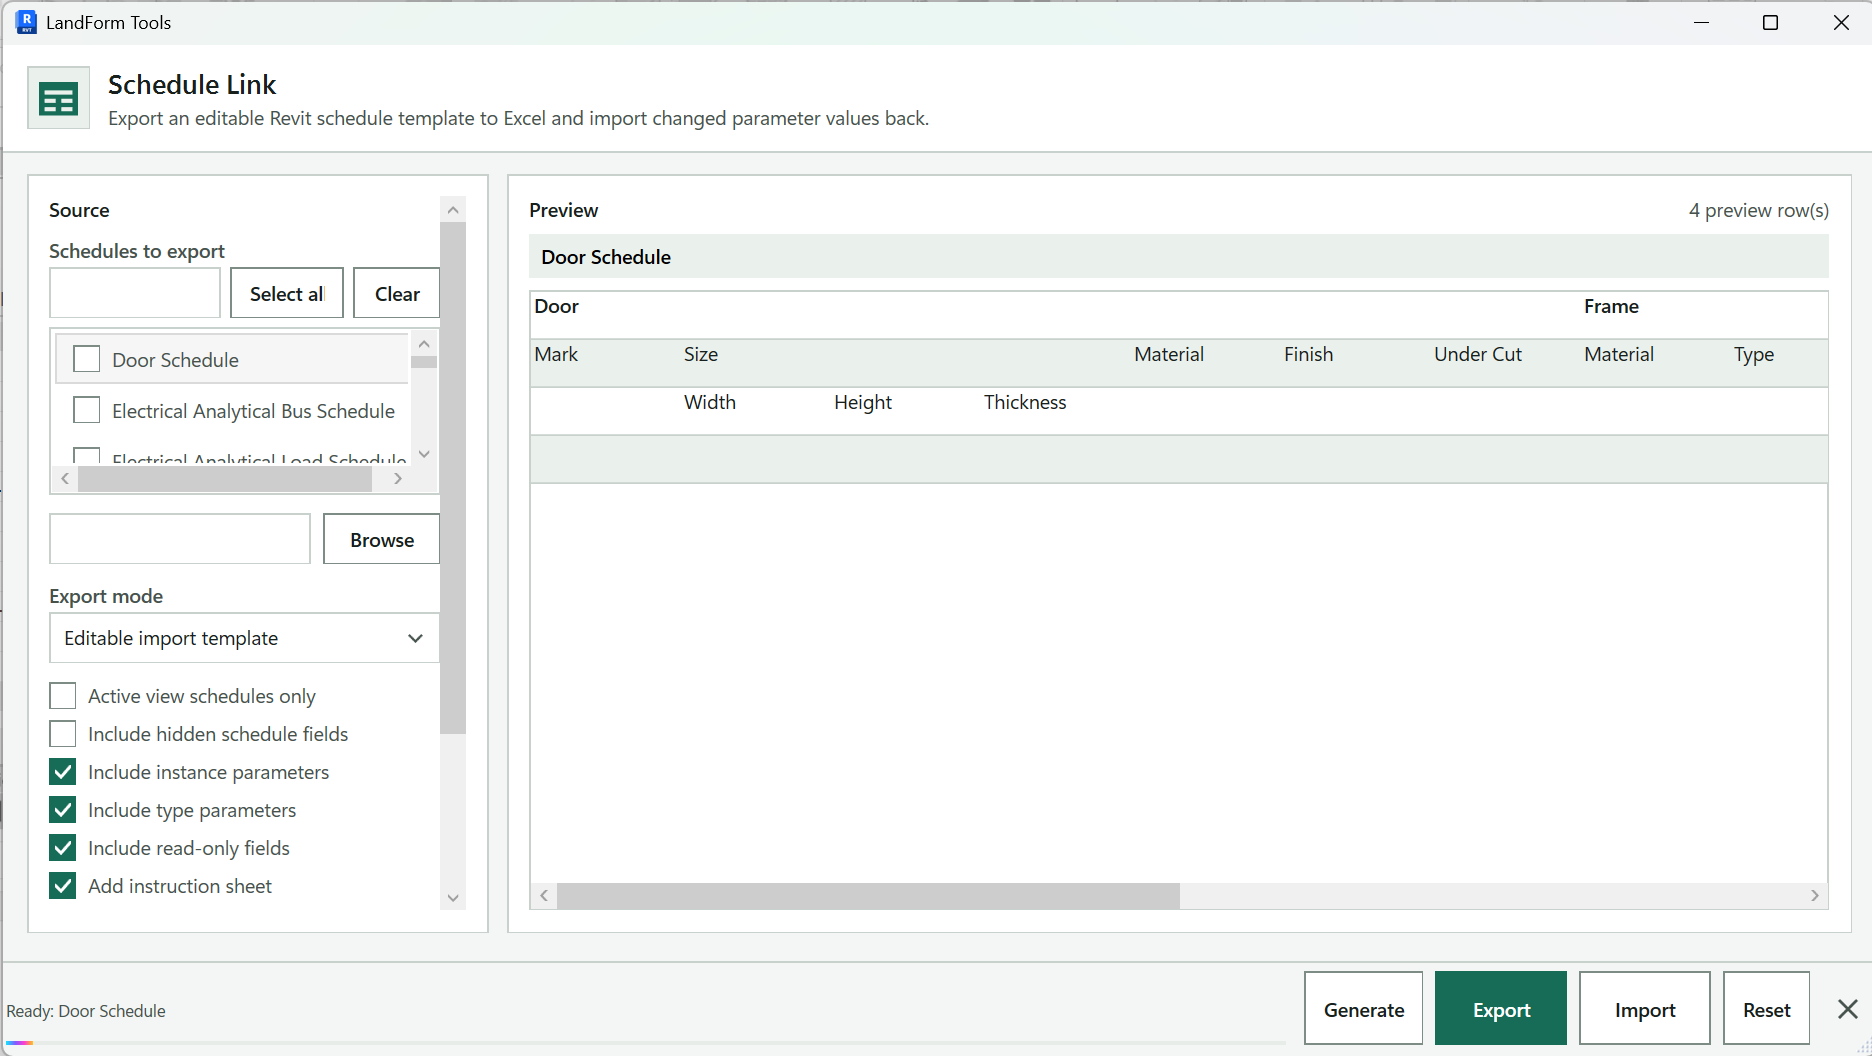Click the Thickness sub-header cell
The width and height of the screenshot is (1872, 1056).
(x=1025, y=402)
